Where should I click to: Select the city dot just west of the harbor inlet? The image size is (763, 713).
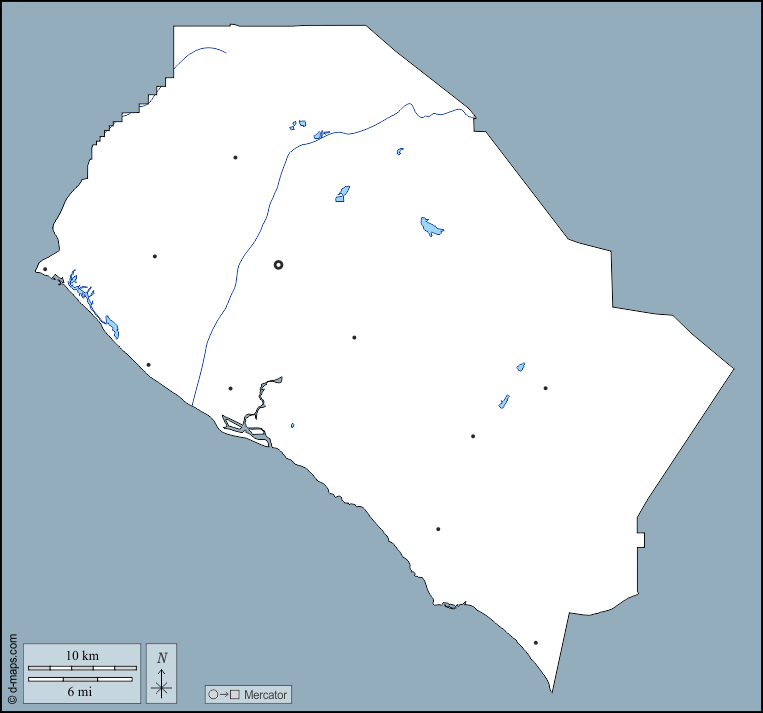pyautogui.click(x=230, y=388)
